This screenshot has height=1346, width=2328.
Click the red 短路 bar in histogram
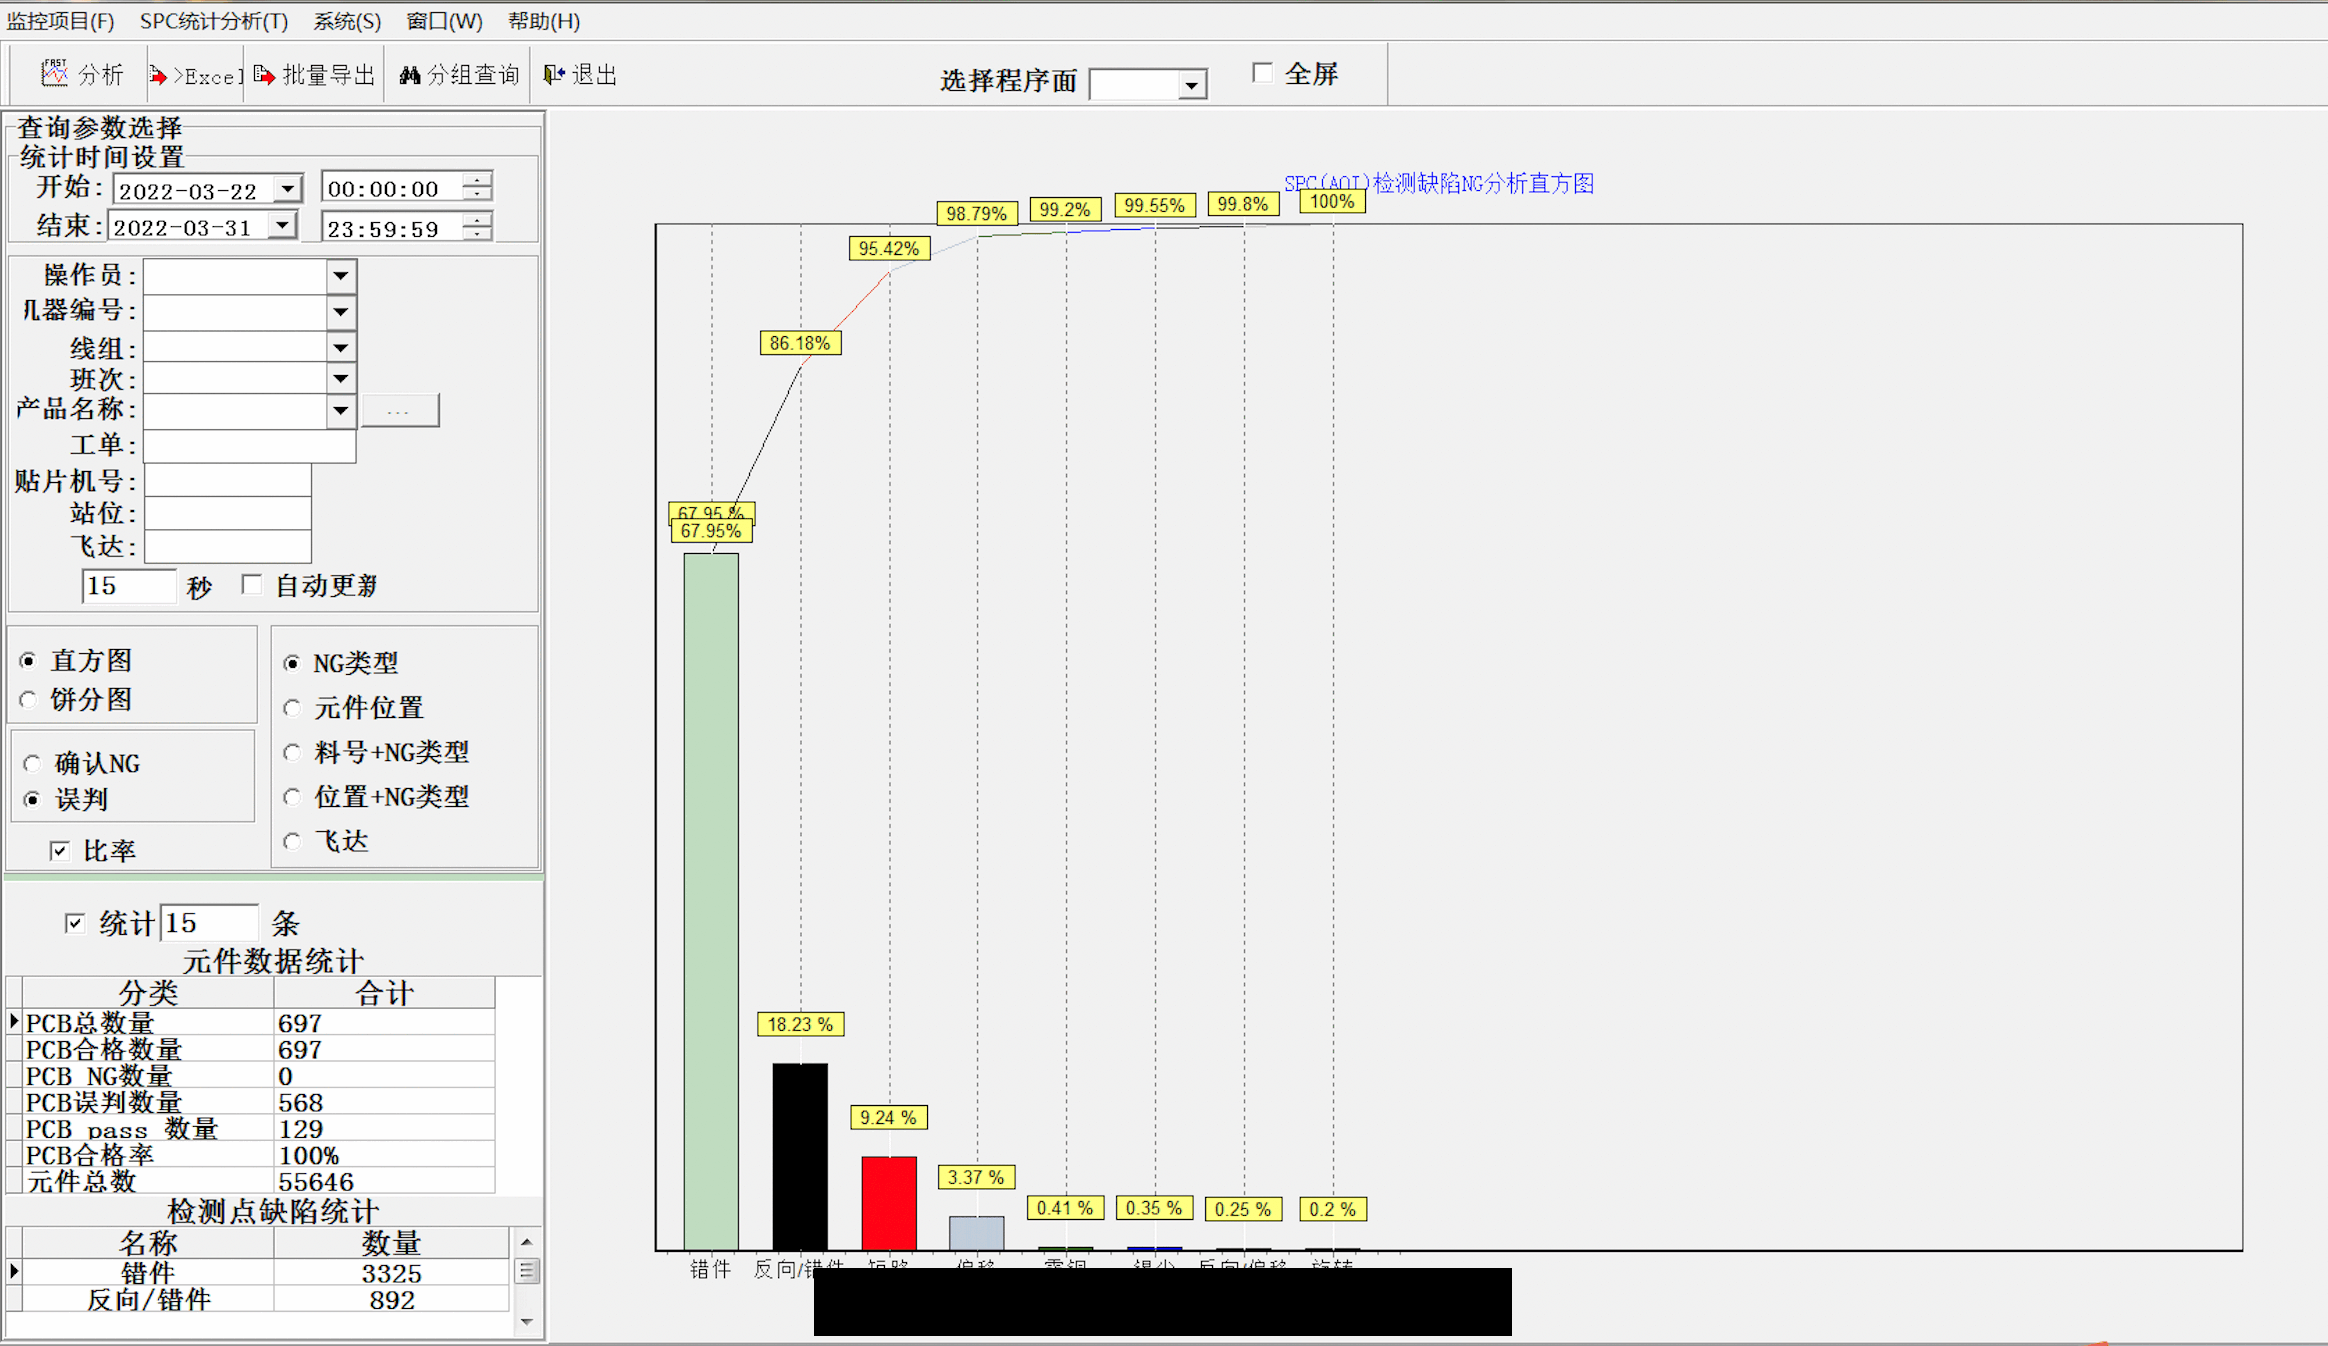[x=888, y=1202]
